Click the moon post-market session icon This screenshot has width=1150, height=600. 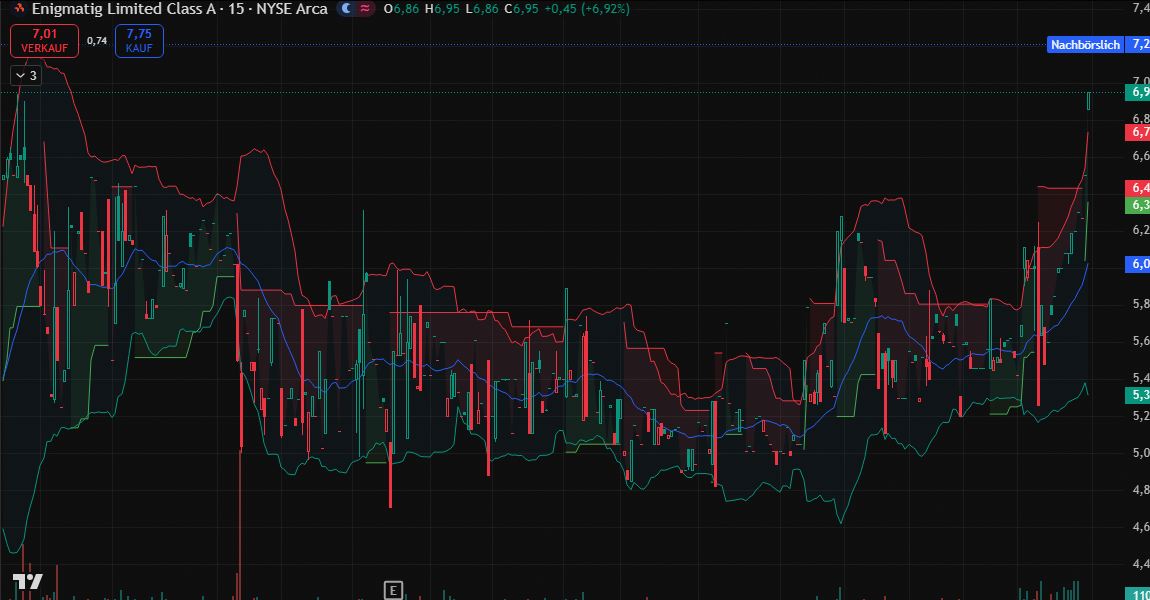click(346, 9)
